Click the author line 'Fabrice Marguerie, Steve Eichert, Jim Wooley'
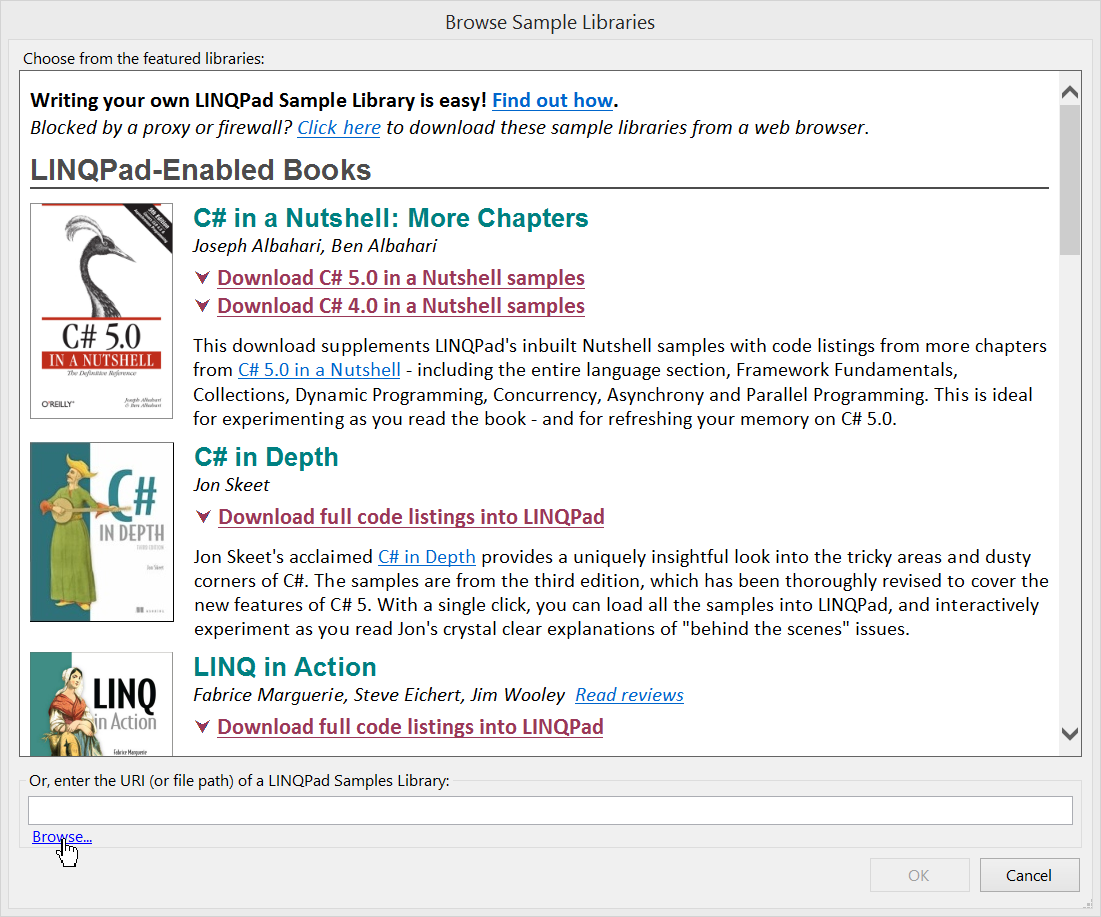 (378, 695)
